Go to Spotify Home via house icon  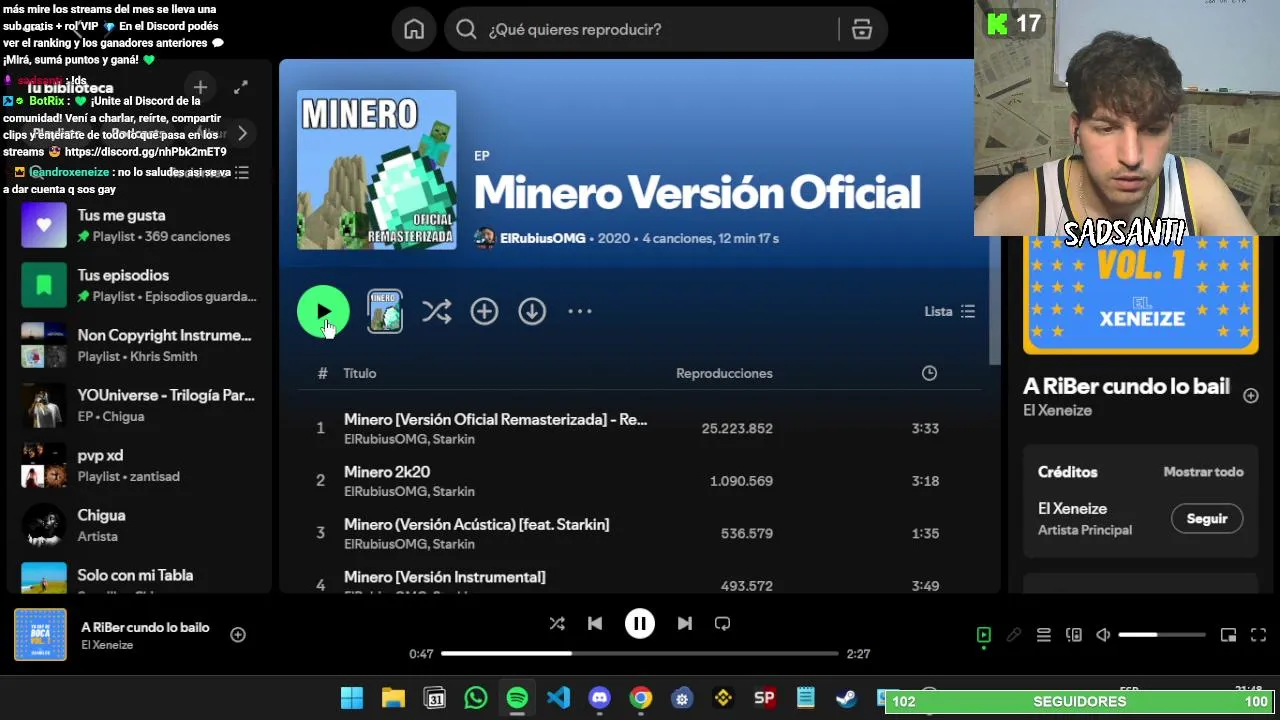pyautogui.click(x=414, y=30)
